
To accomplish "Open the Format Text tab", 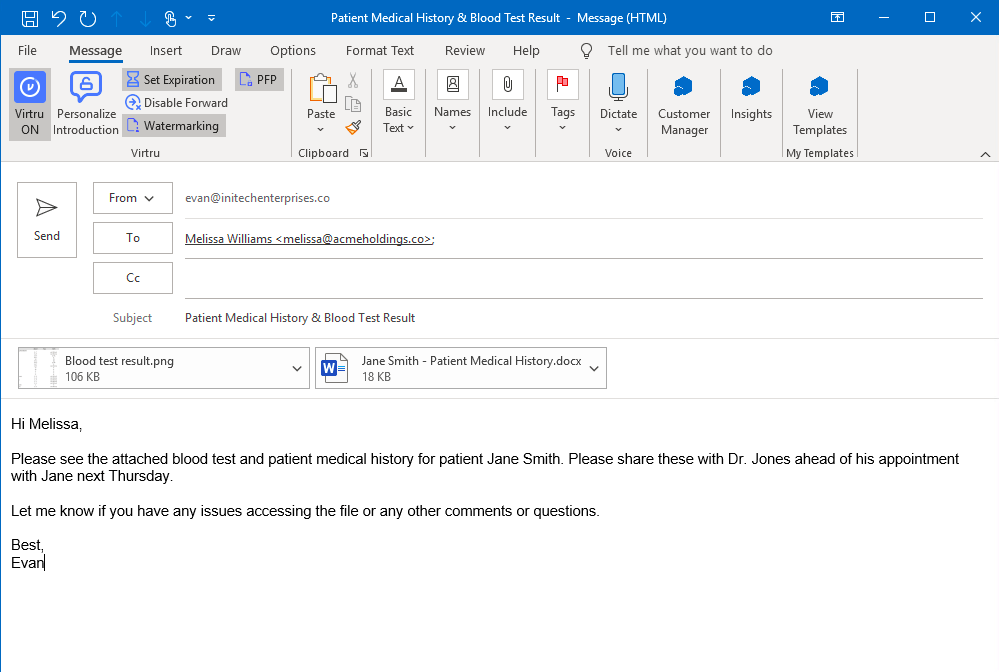I will 380,51.
